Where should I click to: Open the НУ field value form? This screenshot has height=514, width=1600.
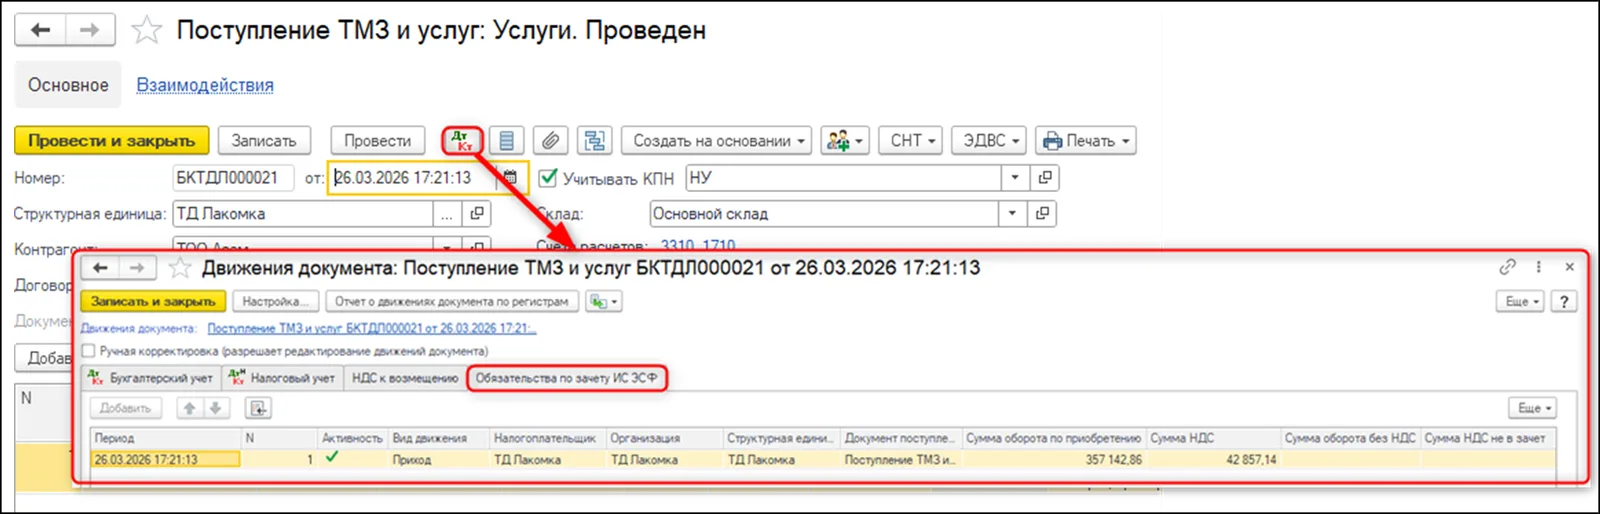click(1045, 178)
